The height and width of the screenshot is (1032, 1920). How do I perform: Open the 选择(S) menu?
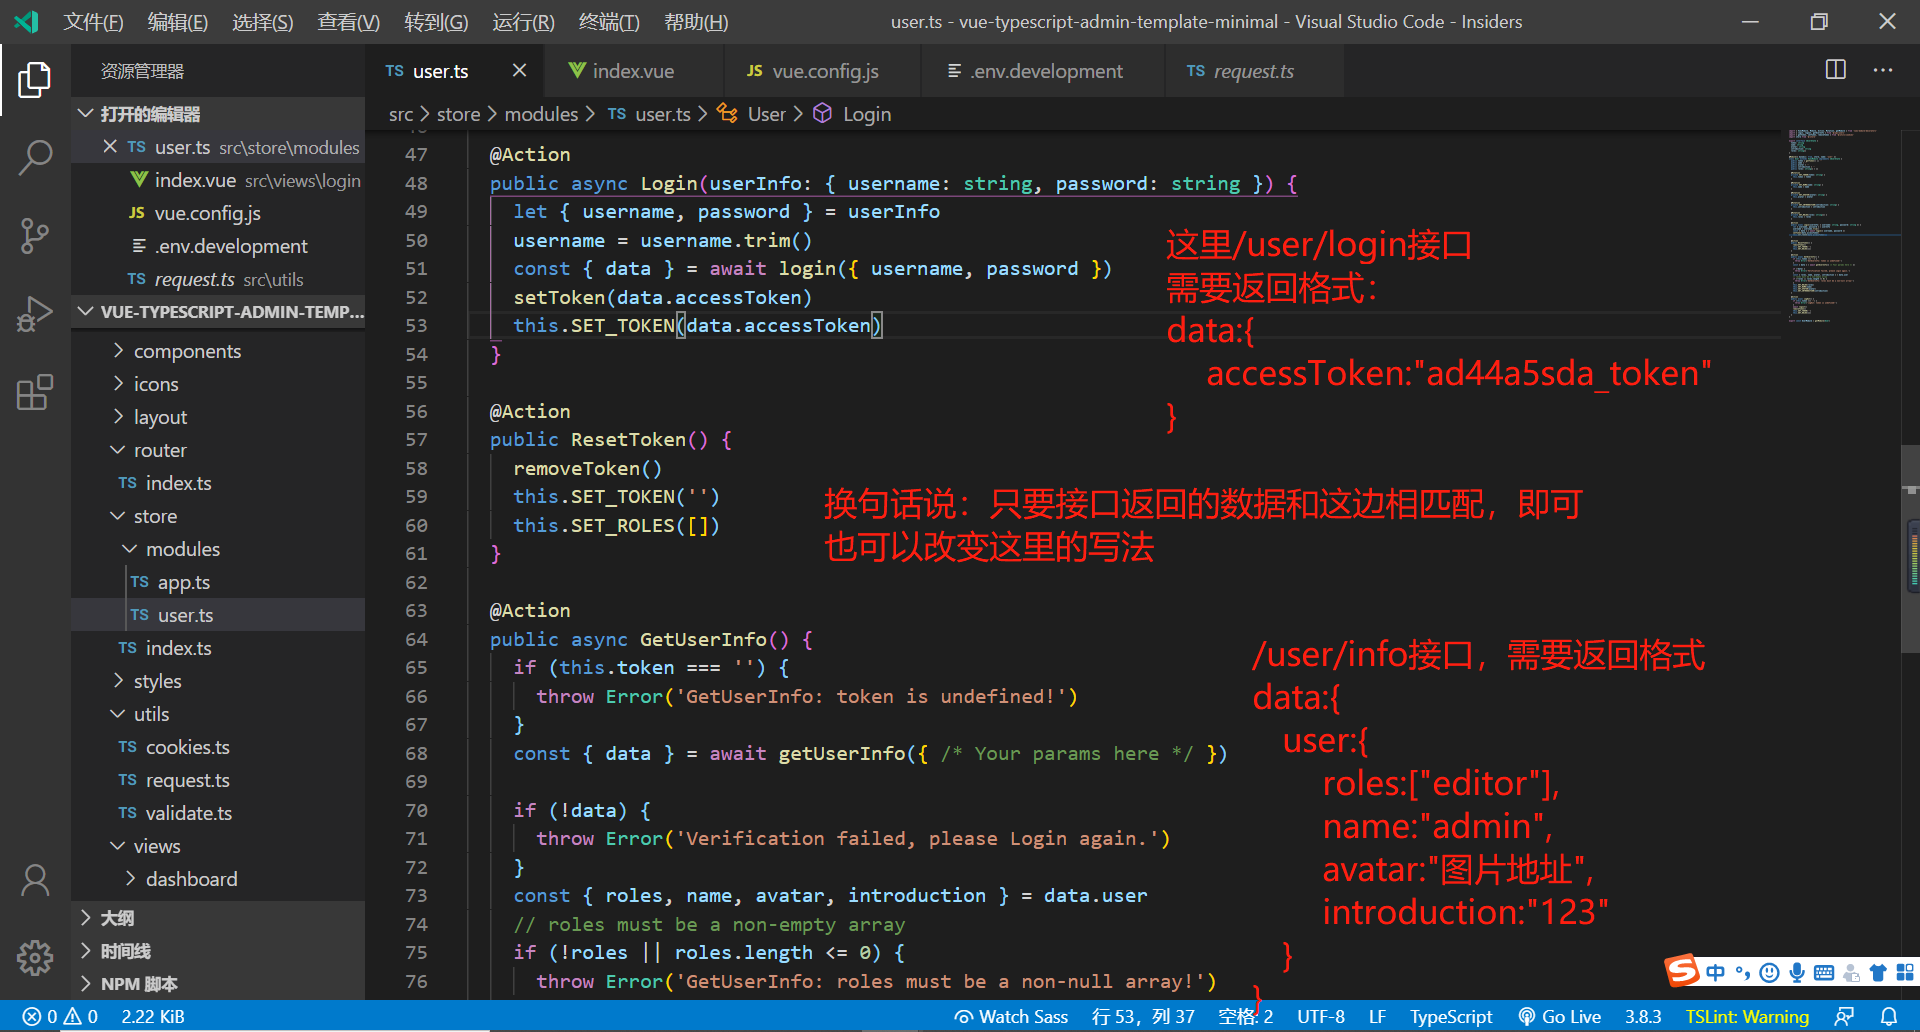(263, 21)
